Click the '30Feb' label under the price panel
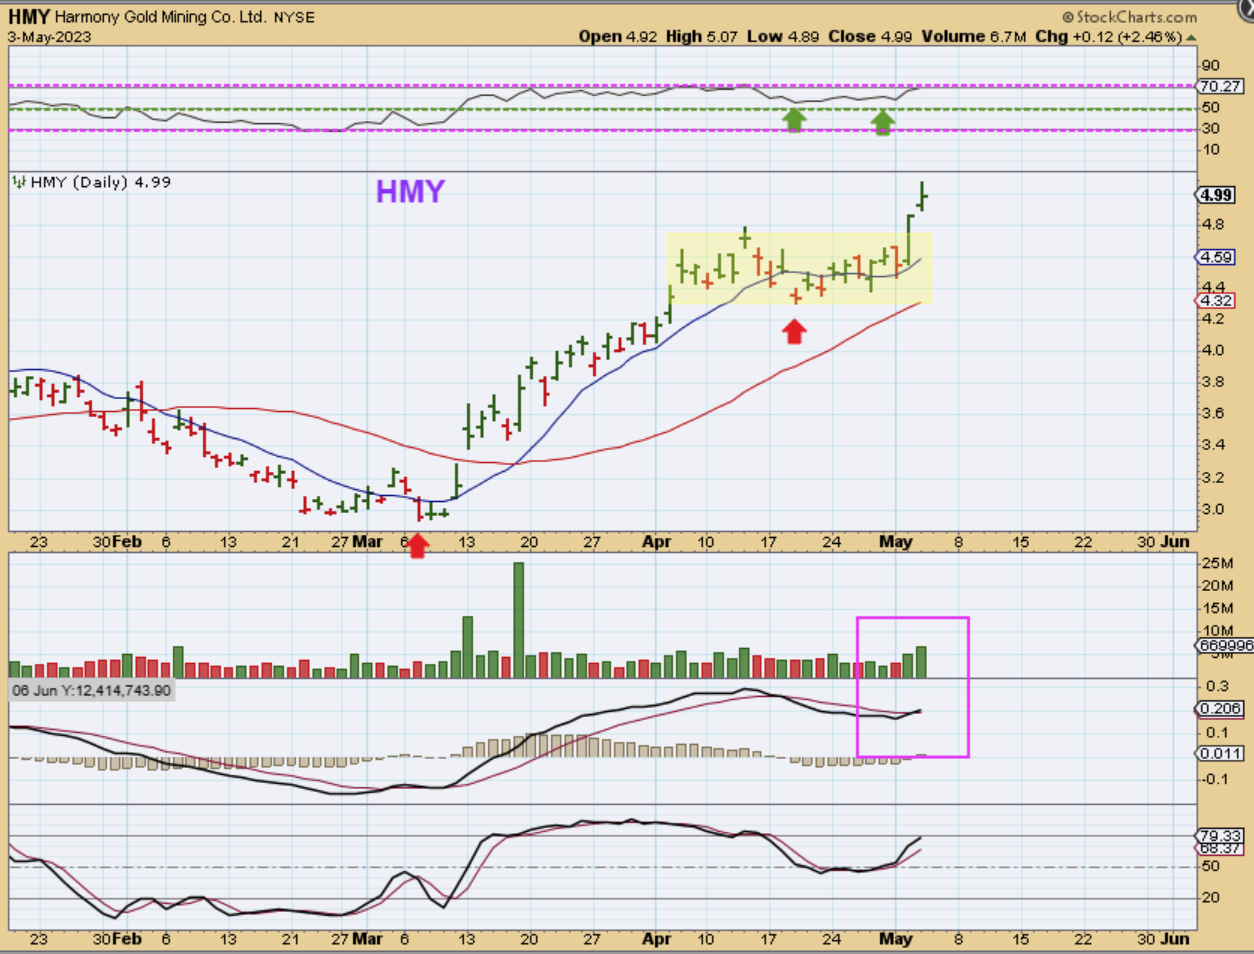The width and height of the screenshot is (1254, 954). 117,541
